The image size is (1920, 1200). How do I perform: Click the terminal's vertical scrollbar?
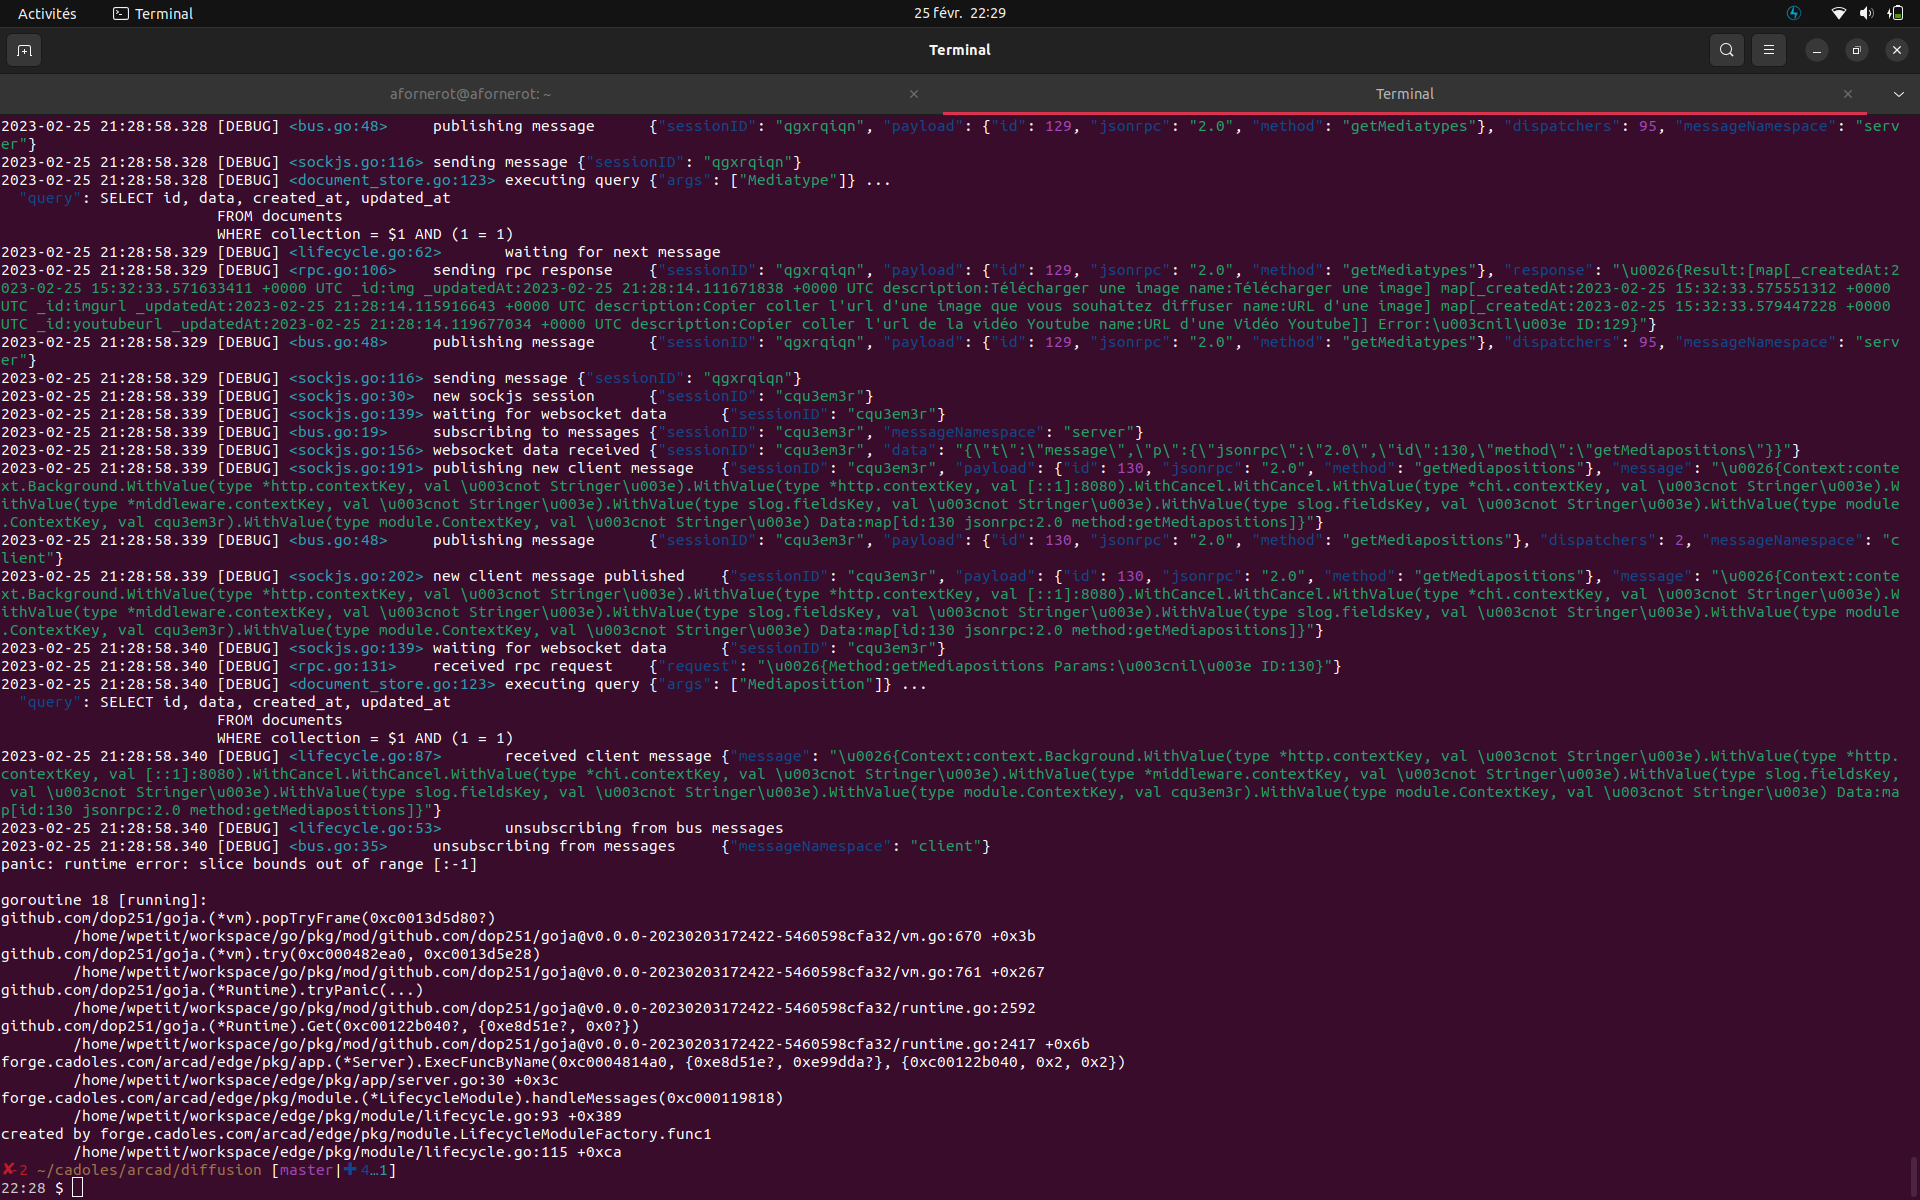(x=1914, y=1175)
